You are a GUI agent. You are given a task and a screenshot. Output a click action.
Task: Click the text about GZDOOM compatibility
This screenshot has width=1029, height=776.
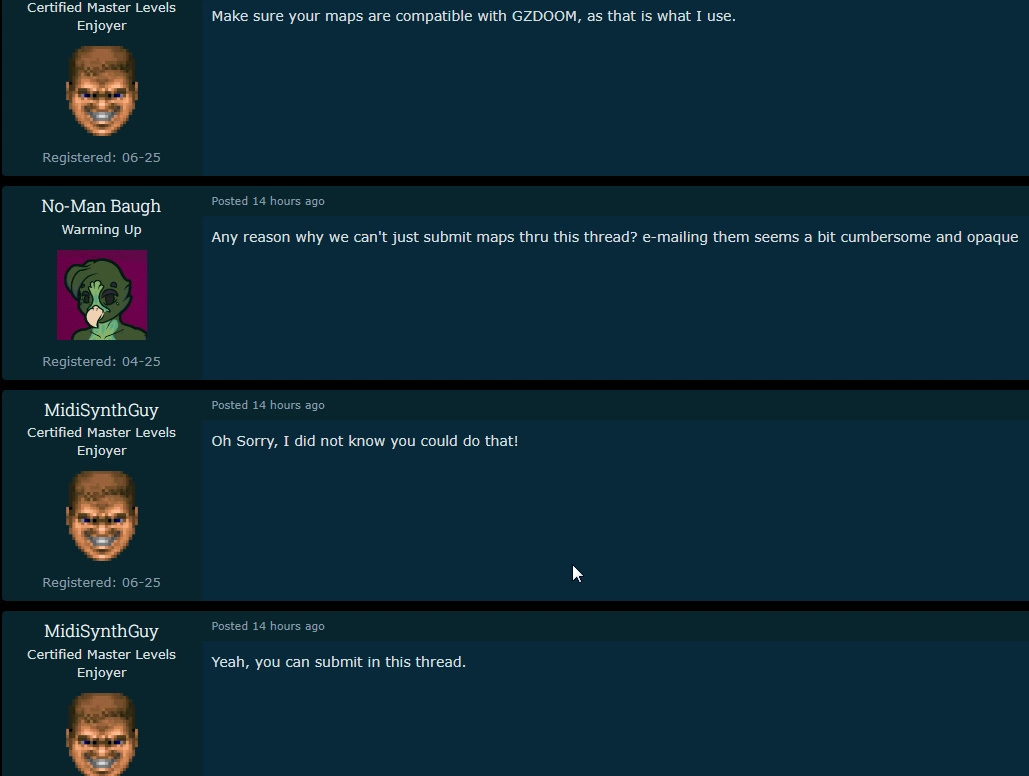(x=473, y=16)
